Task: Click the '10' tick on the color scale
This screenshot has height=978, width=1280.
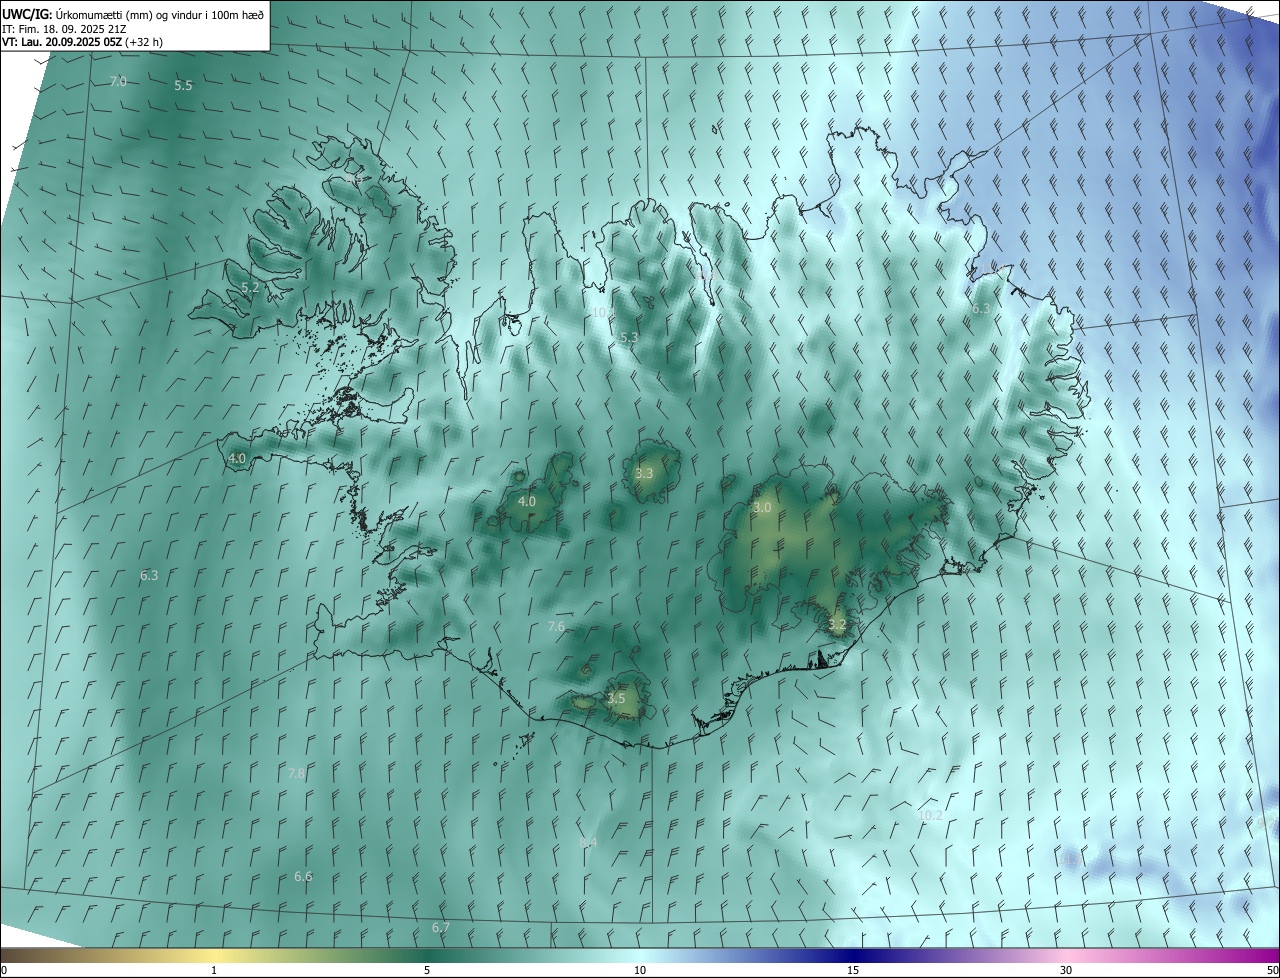Action: click(640, 970)
